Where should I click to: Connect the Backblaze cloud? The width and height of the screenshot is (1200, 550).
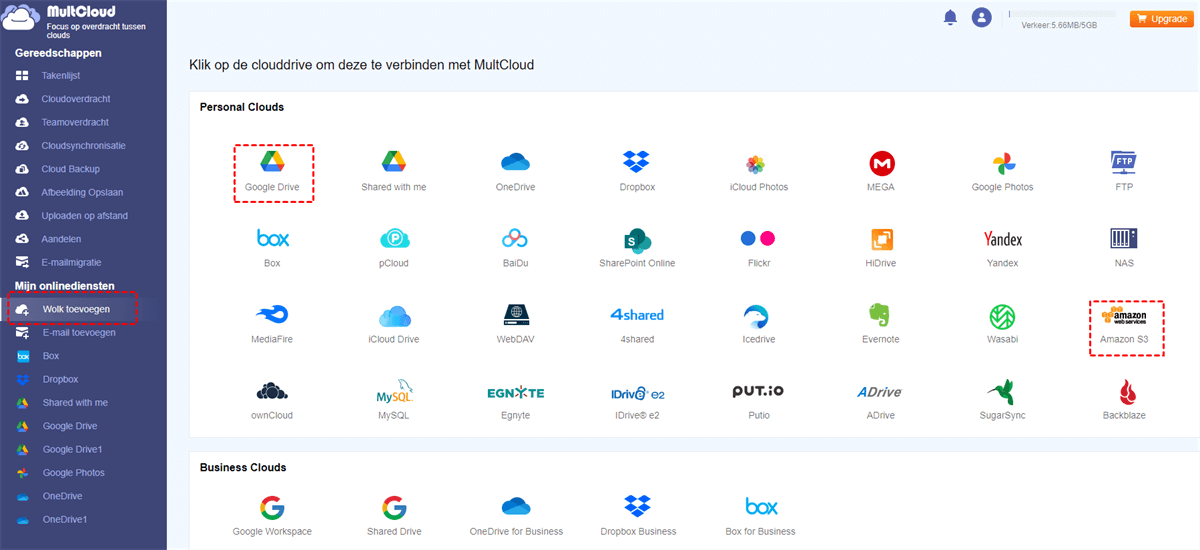(1125, 401)
